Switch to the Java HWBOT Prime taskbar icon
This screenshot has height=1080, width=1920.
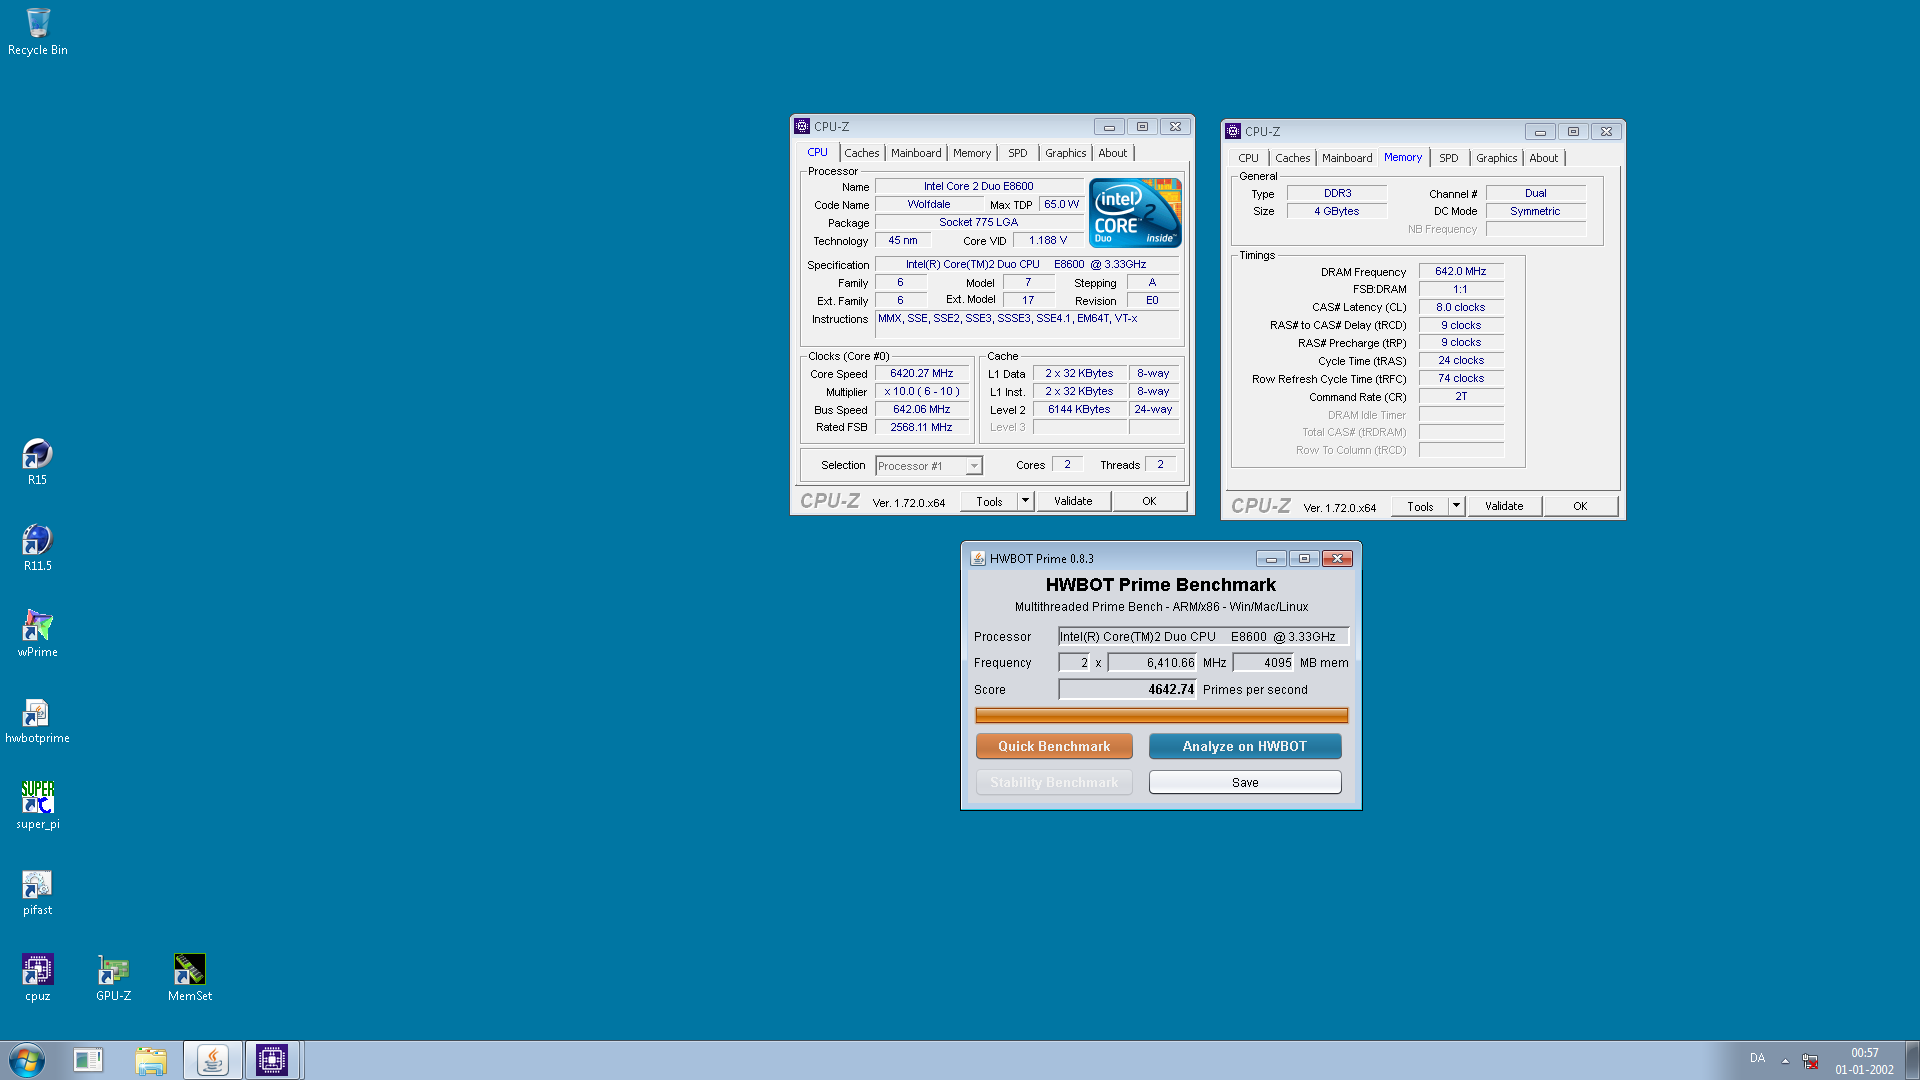click(x=212, y=1060)
